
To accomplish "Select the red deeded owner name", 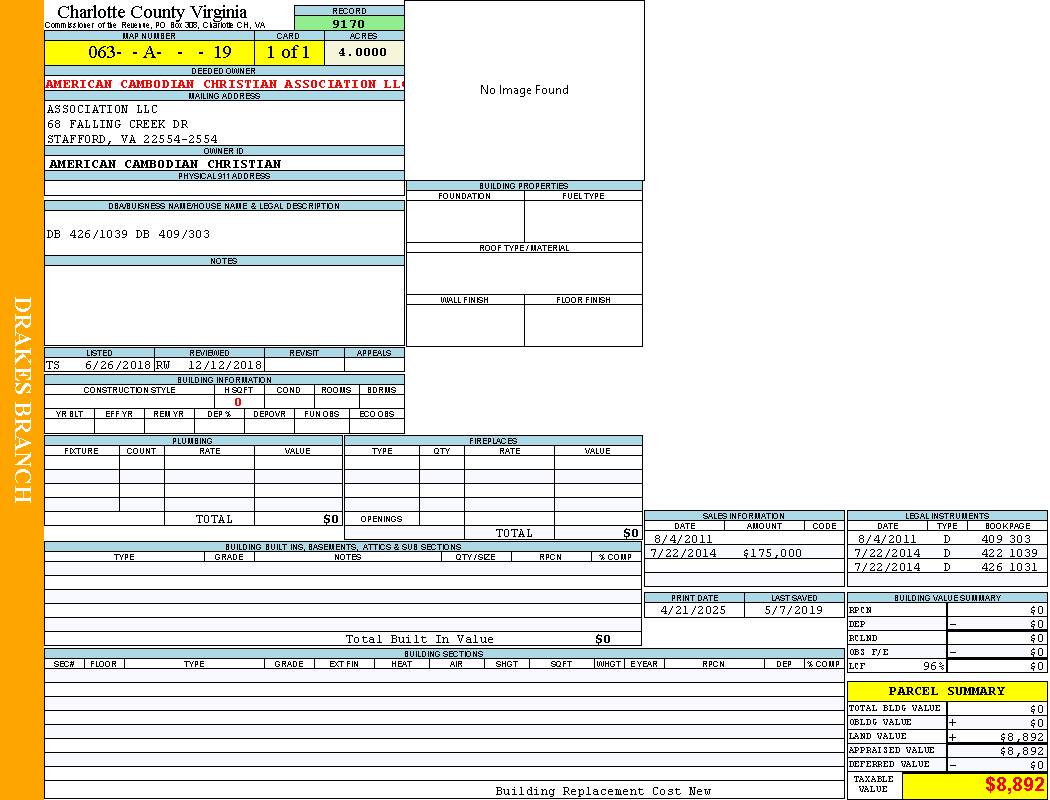I will click(224, 84).
